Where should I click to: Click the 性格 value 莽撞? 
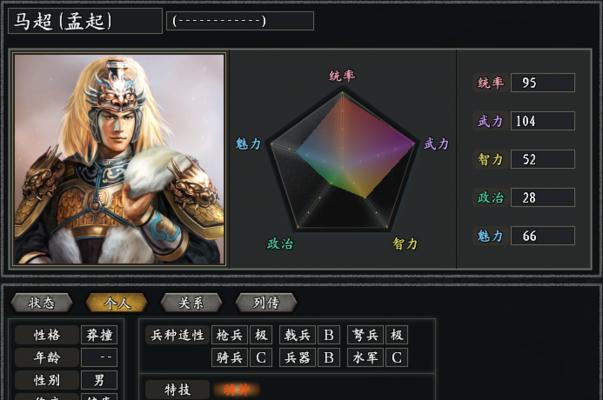coord(99,335)
